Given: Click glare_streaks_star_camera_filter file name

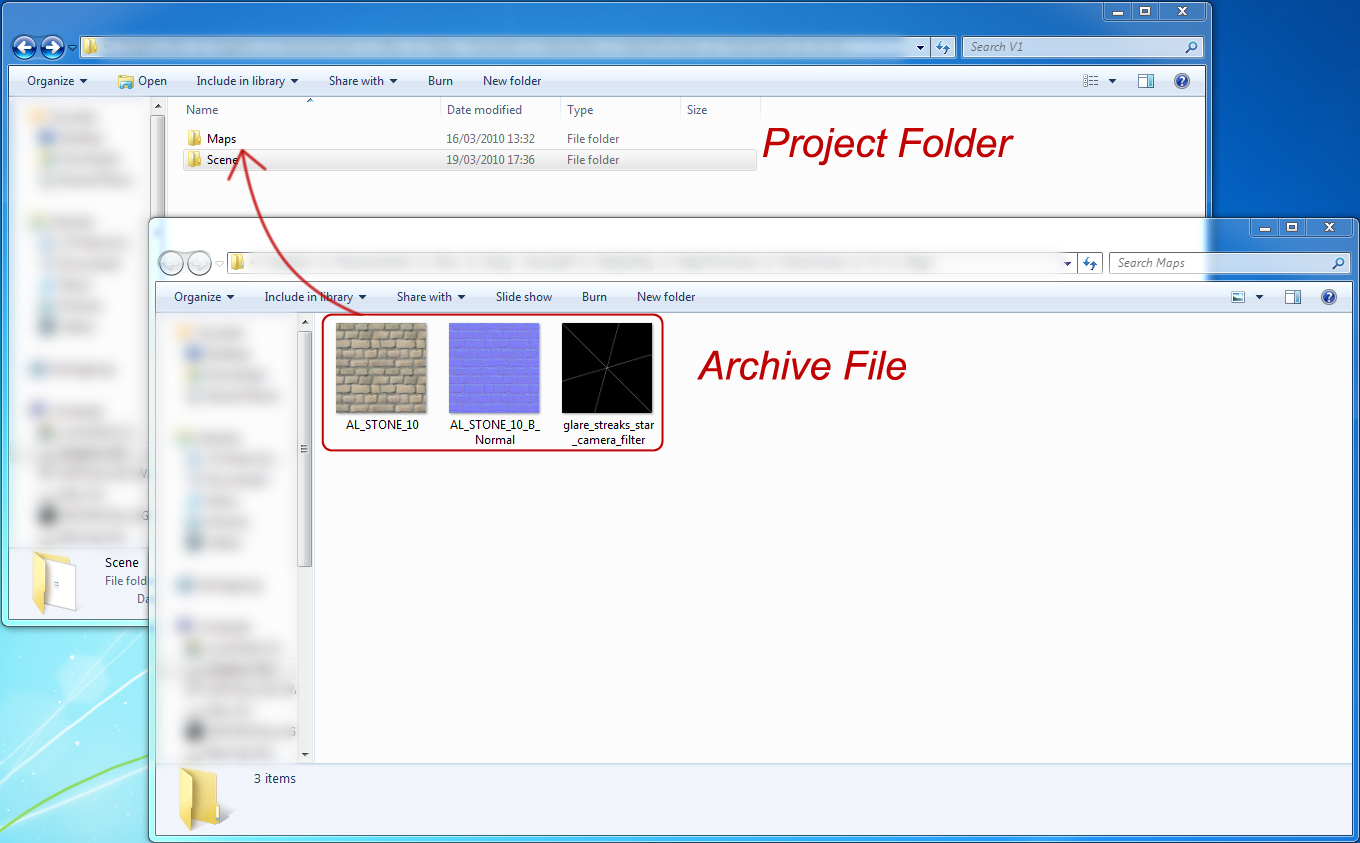Looking at the screenshot, I should pos(608,432).
